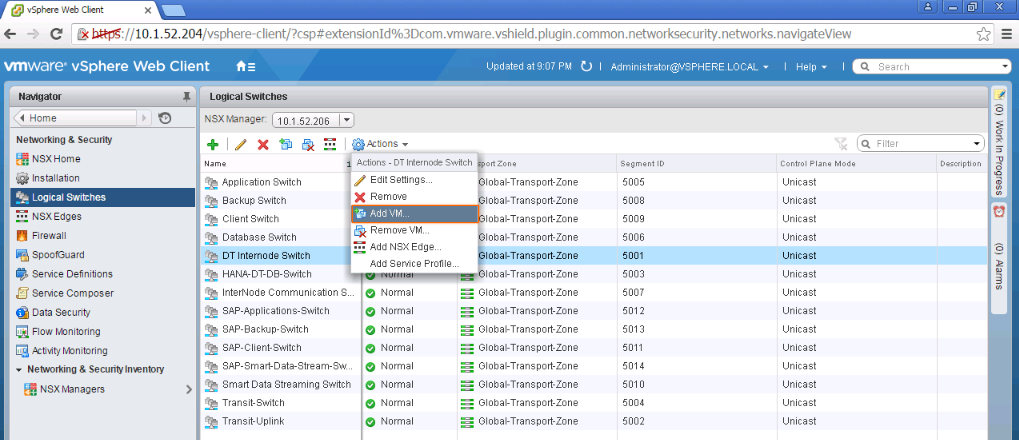1019x440 pixels.
Task: Choose Add VM in the actions menu
Action: [x=414, y=214]
